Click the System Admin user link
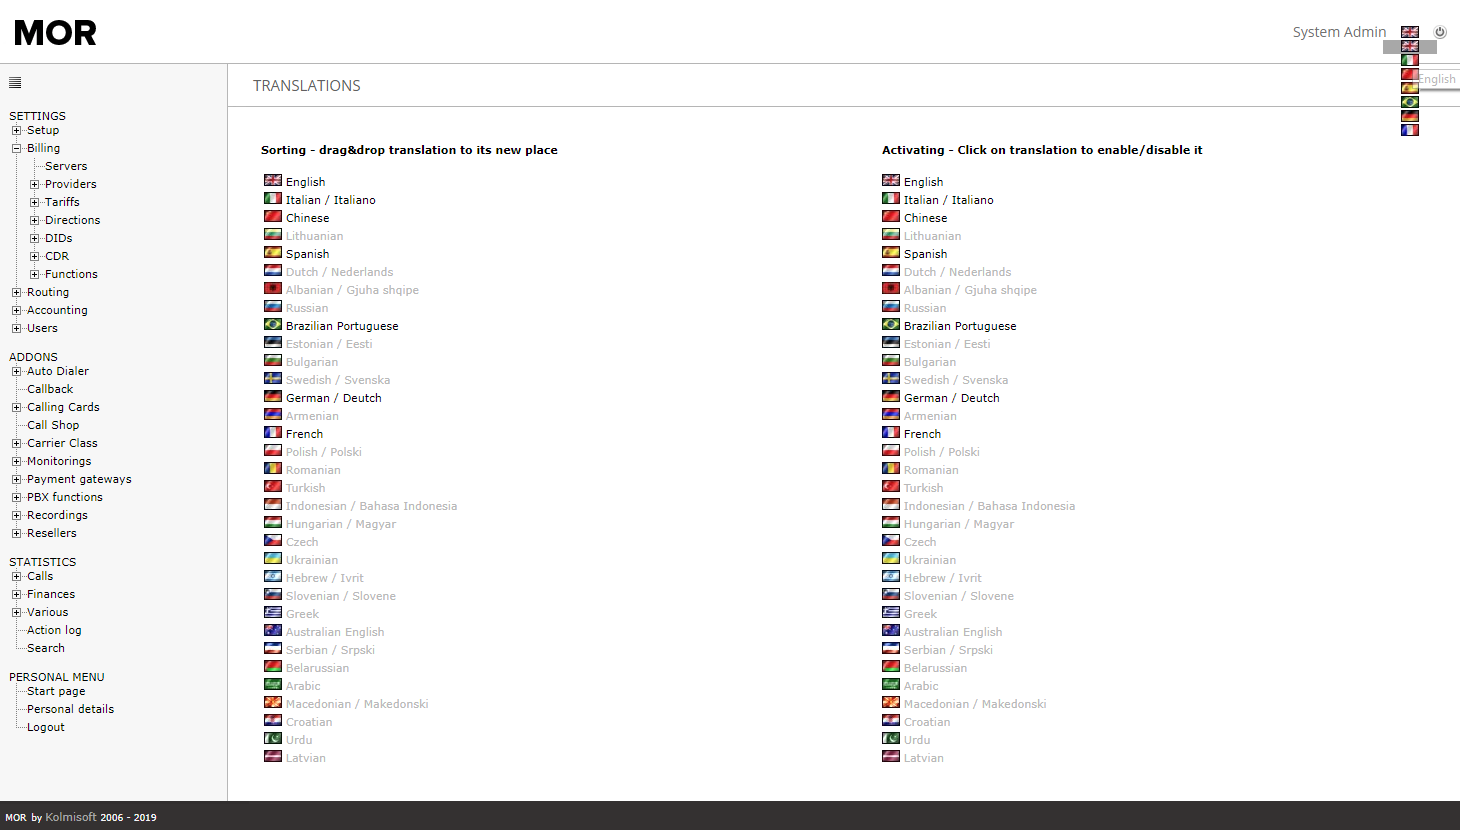The height and width of the screenshot is (830, 1460). pyautogui.click(x=1339, y=32)
